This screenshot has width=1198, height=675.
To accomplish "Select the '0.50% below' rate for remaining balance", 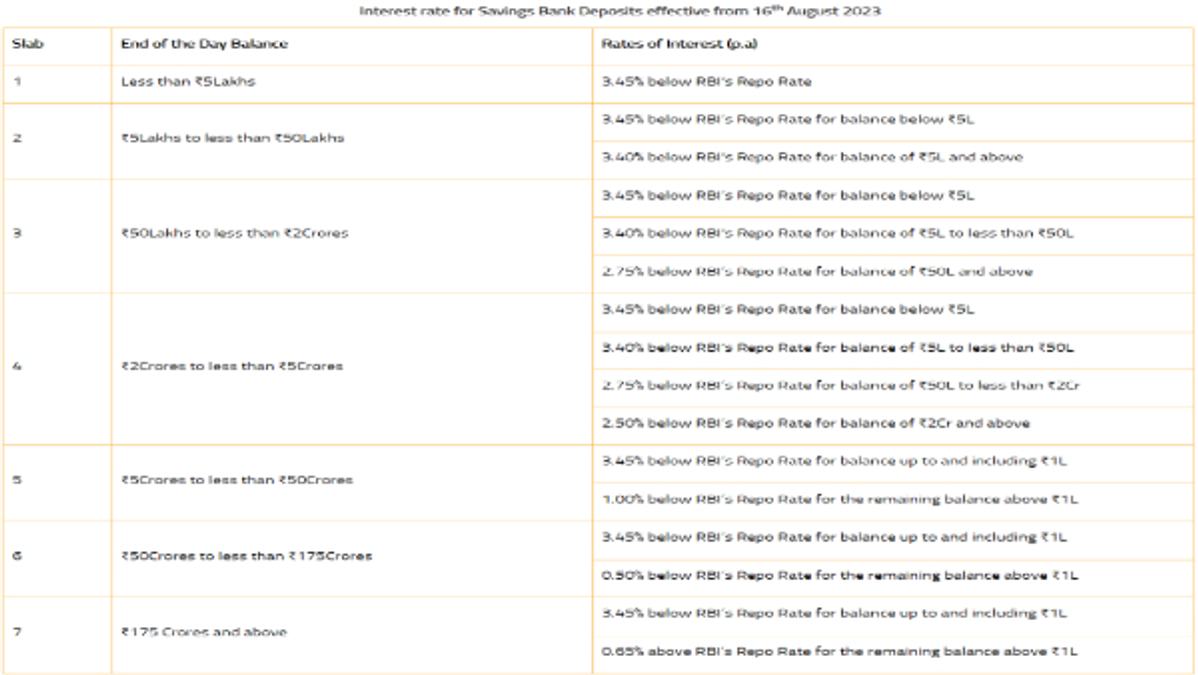I will (840, 575).
